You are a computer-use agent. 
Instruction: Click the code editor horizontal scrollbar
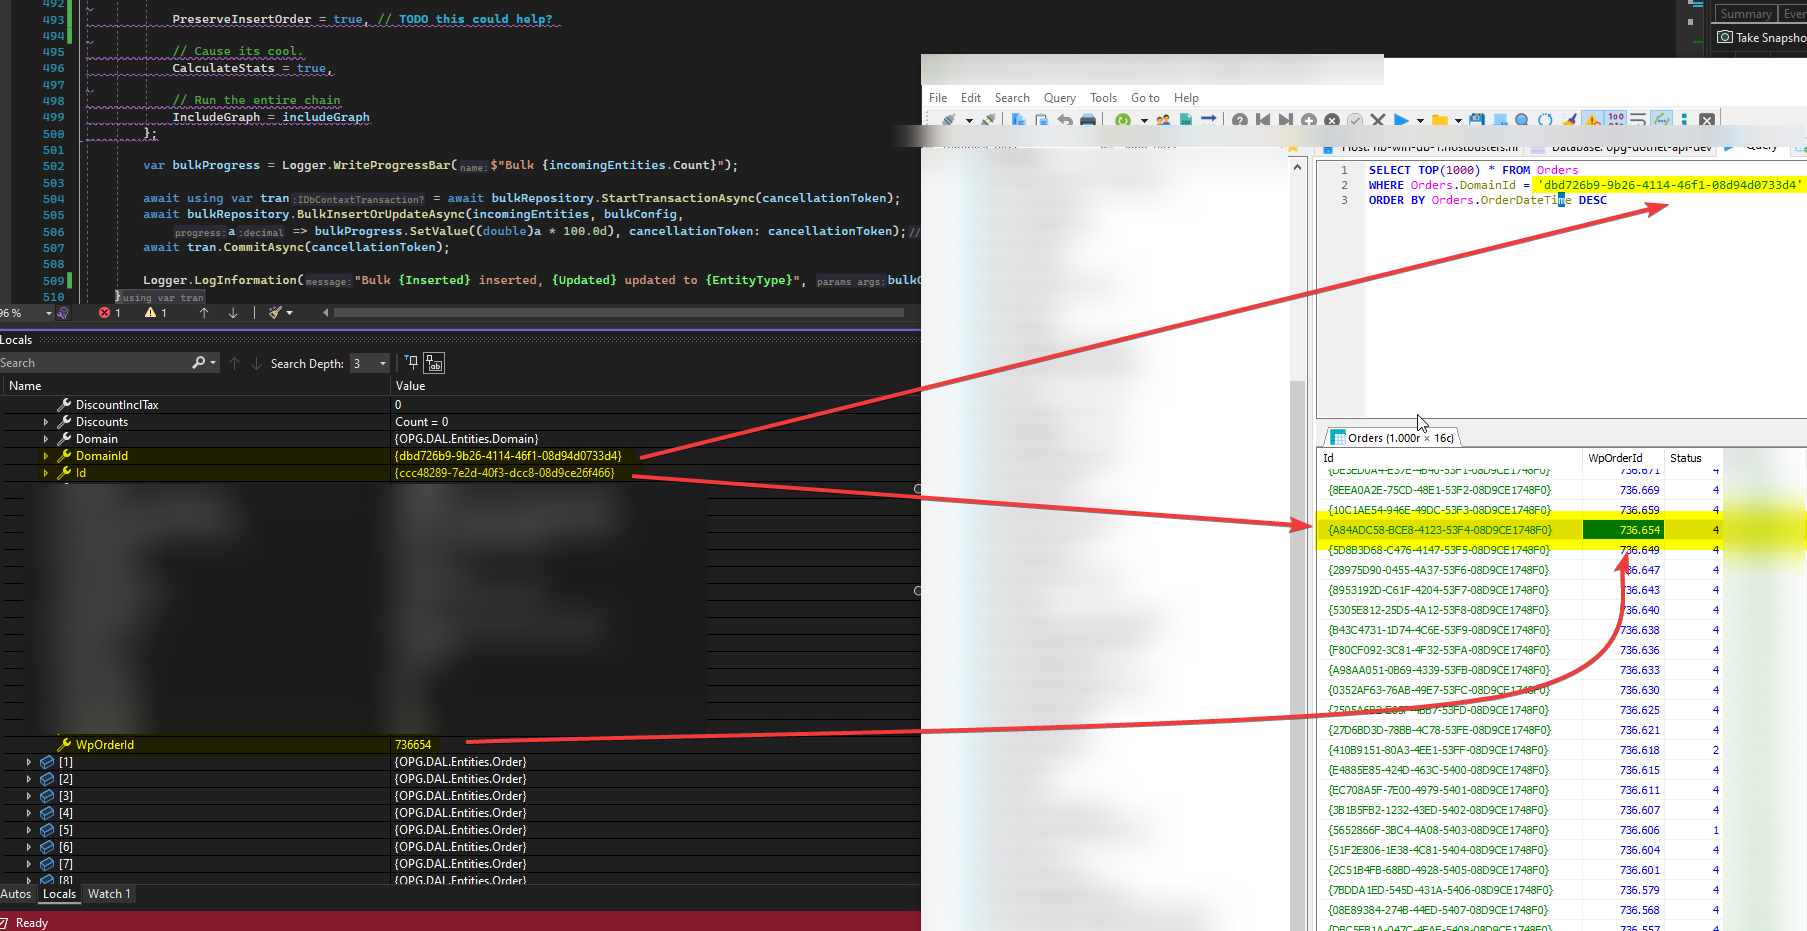click(x=619, y=313)
